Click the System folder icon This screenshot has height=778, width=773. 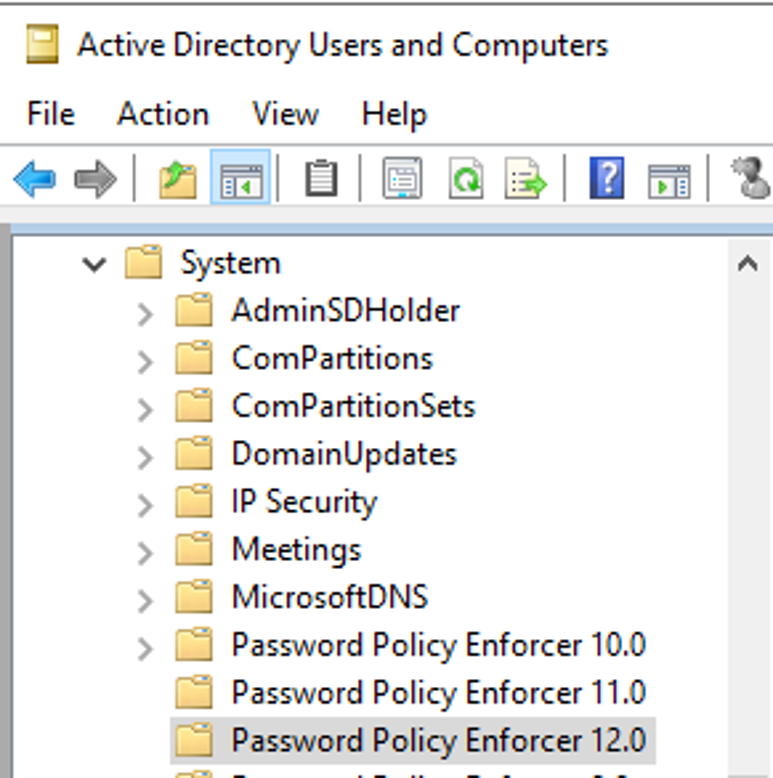(x=143, y=261)
